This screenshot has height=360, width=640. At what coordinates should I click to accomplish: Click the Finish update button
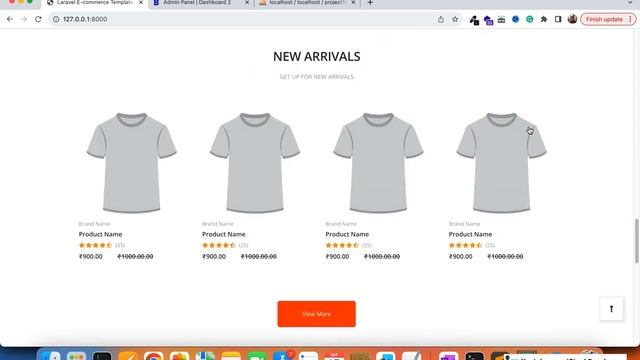pyautogui.click(x=604, y=19)
